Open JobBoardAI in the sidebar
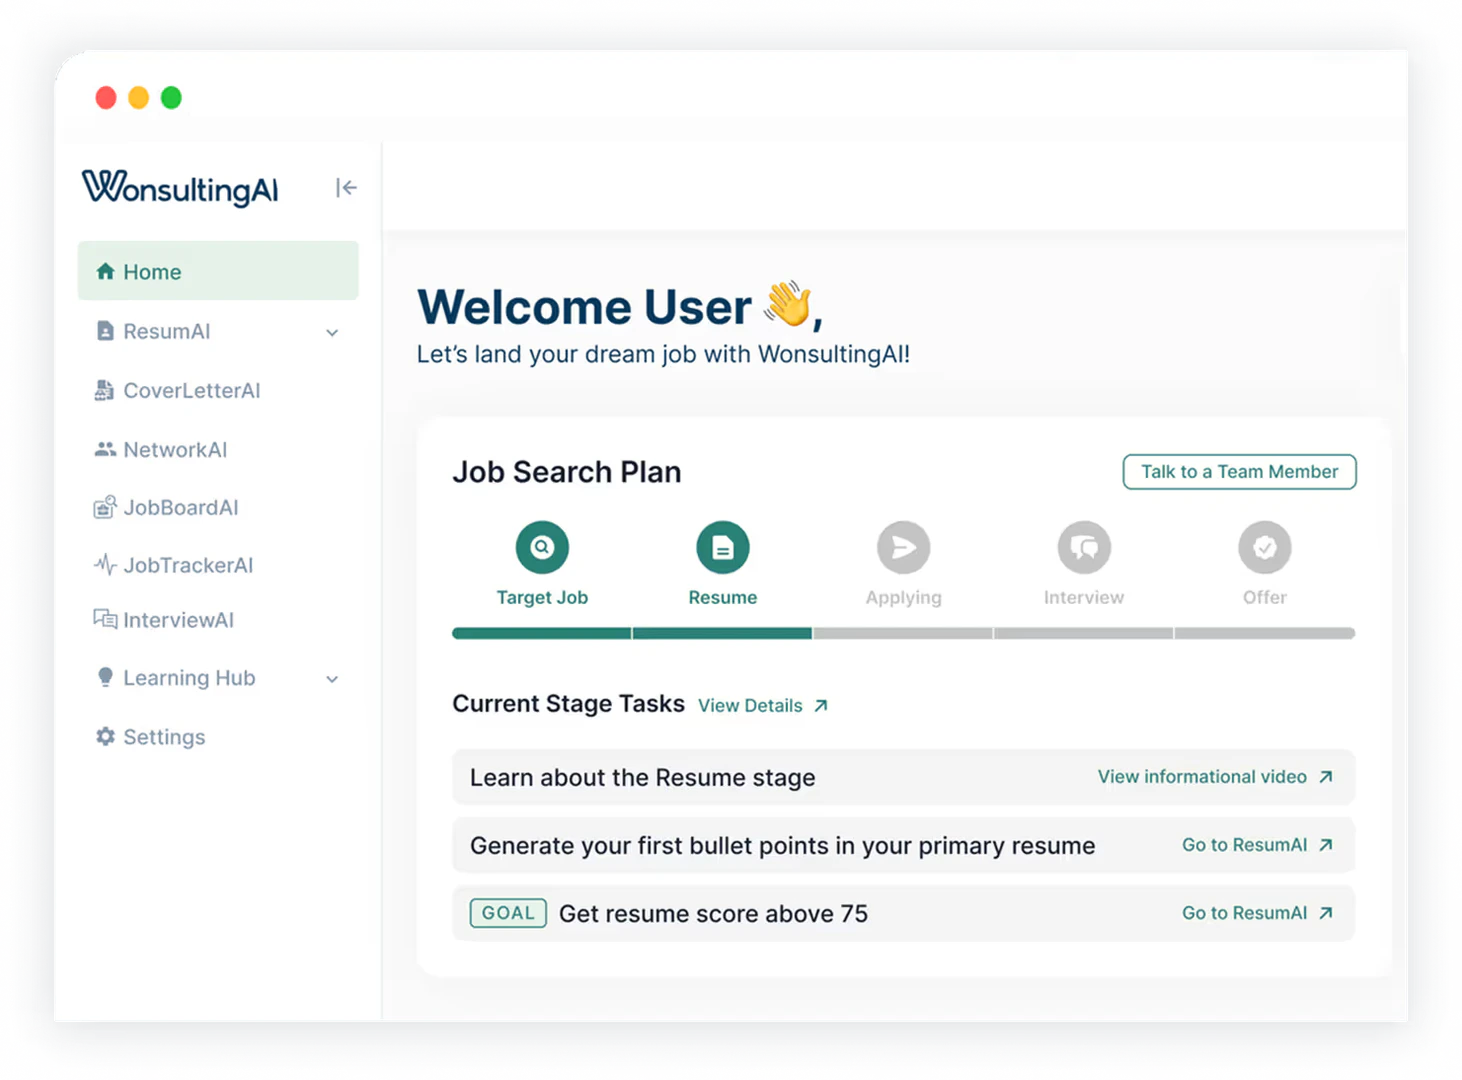 coord(180,508)
